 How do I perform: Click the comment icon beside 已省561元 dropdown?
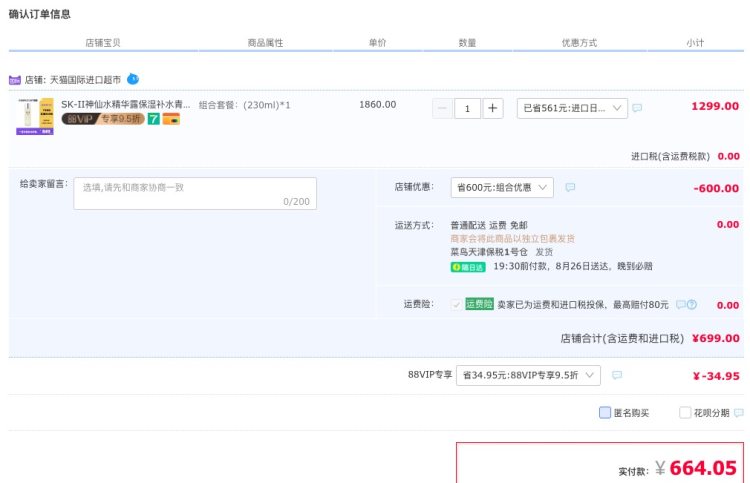coord(637,108)
